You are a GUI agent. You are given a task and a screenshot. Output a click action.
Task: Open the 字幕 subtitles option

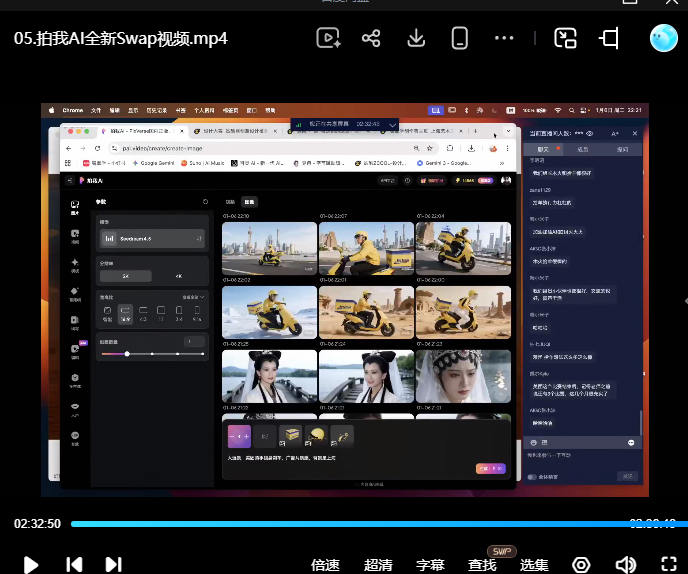coord(430,565)
